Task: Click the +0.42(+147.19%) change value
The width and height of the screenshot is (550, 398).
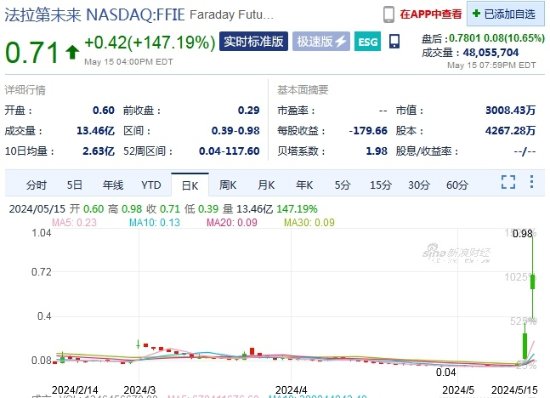Action: 150,42
